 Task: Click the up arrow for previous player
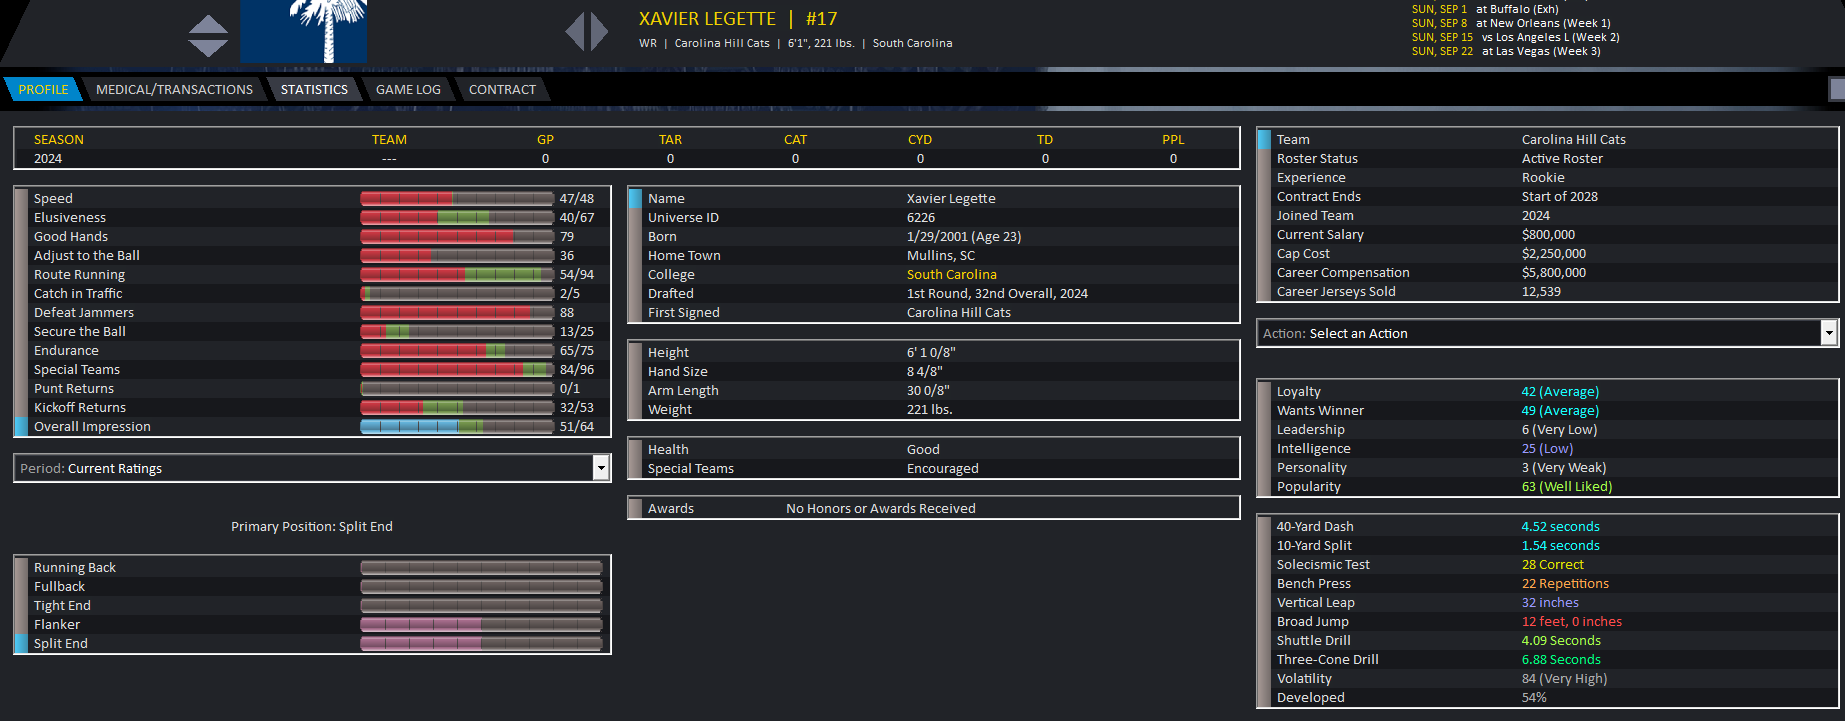tap(208, 25)
